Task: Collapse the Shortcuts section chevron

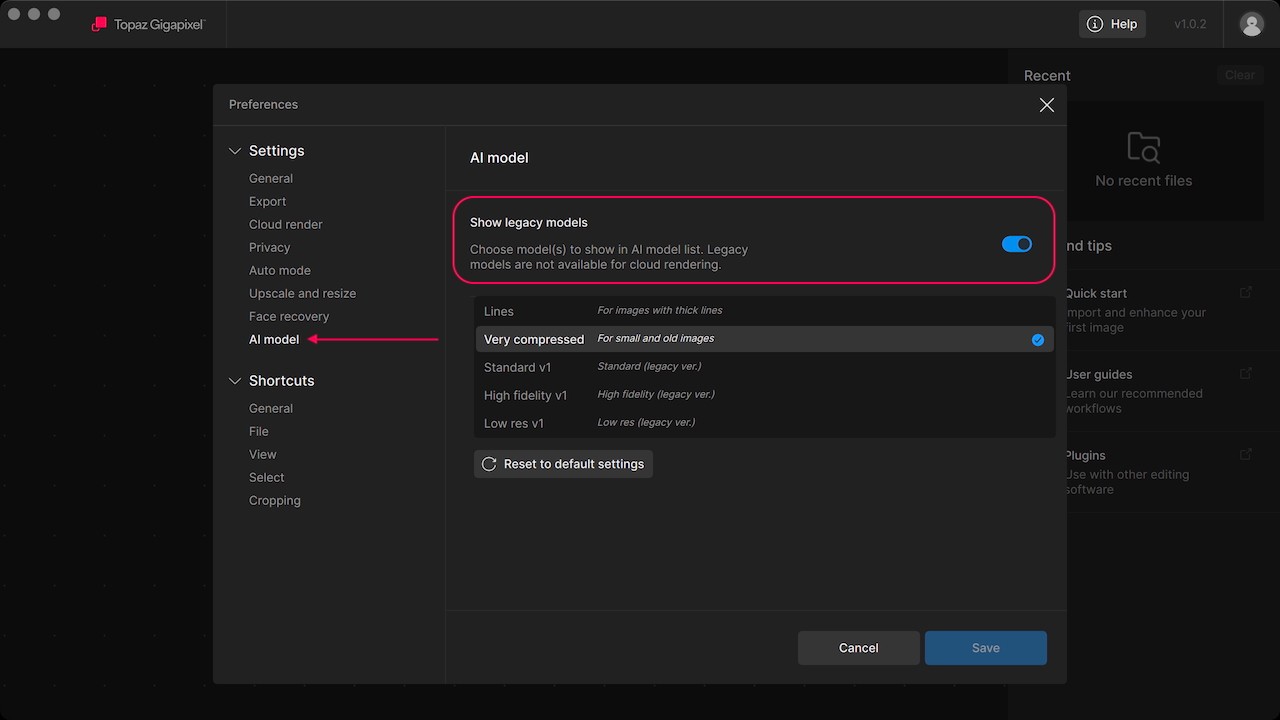Action: pyautogui.click(x=235, y=381)
